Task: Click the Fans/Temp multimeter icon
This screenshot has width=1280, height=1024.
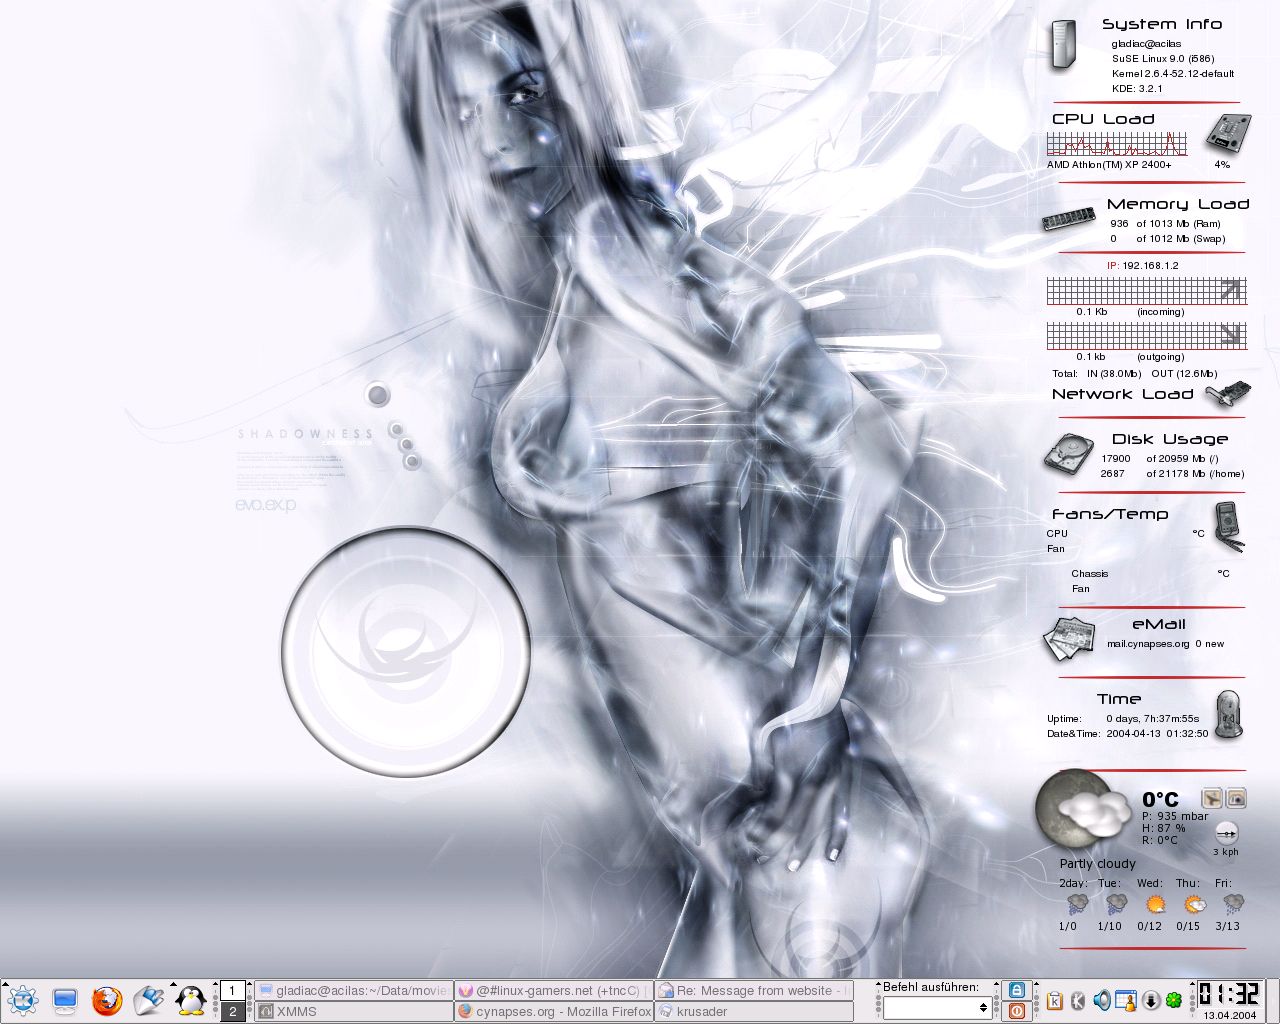Action: tap(1229, 527)
